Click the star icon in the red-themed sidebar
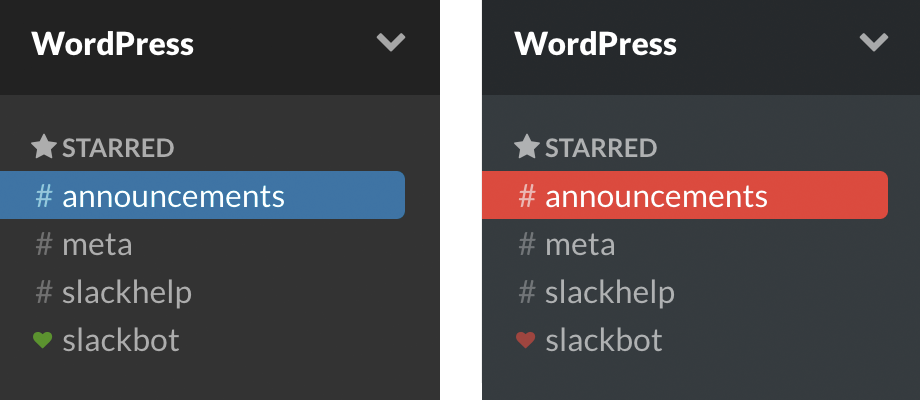The width and height of the screenshot is (920, 400). [526, 148]
